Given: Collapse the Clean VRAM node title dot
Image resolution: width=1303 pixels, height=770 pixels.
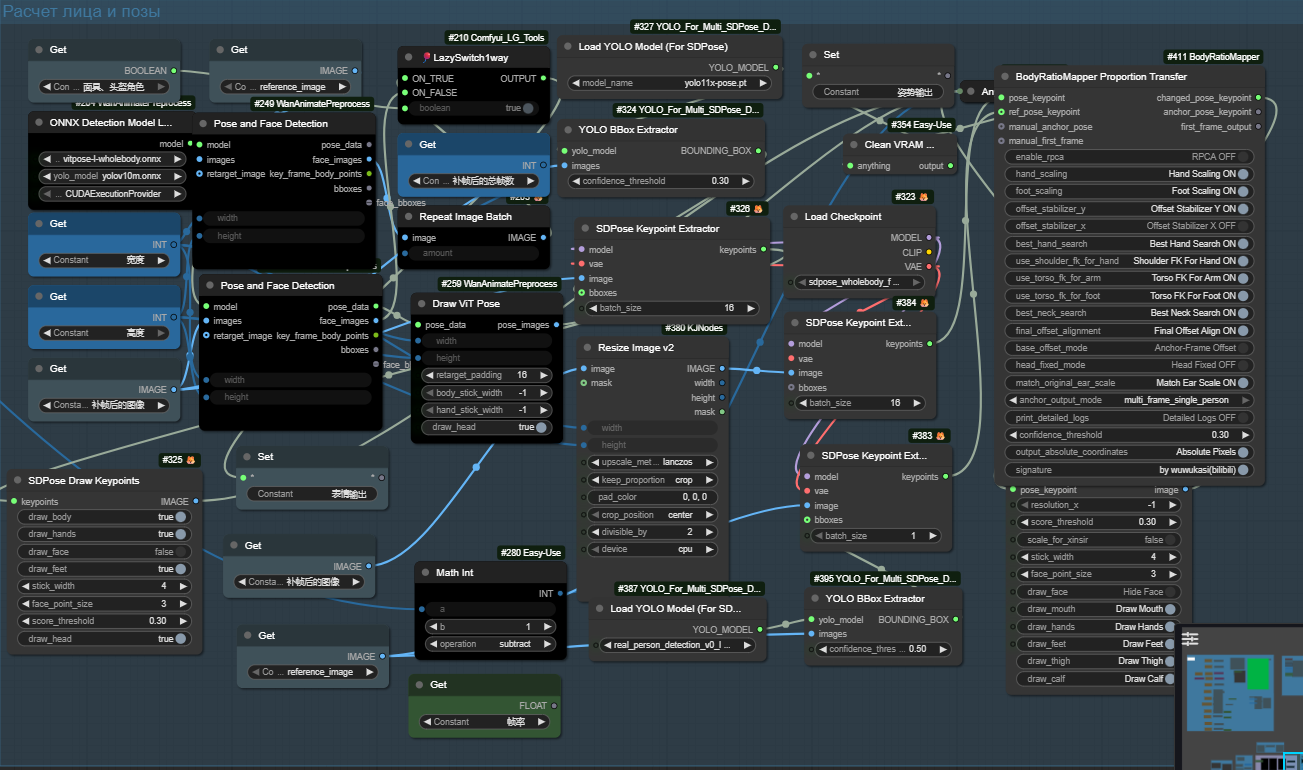Looking at the screenshot, I should tap(855, 144).
